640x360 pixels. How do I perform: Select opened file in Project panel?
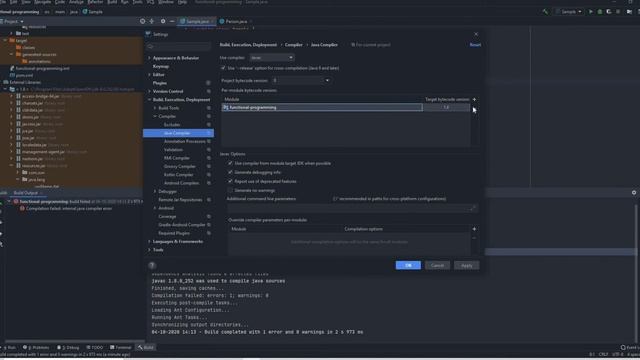pyautogui.click(x=142, y=21)
